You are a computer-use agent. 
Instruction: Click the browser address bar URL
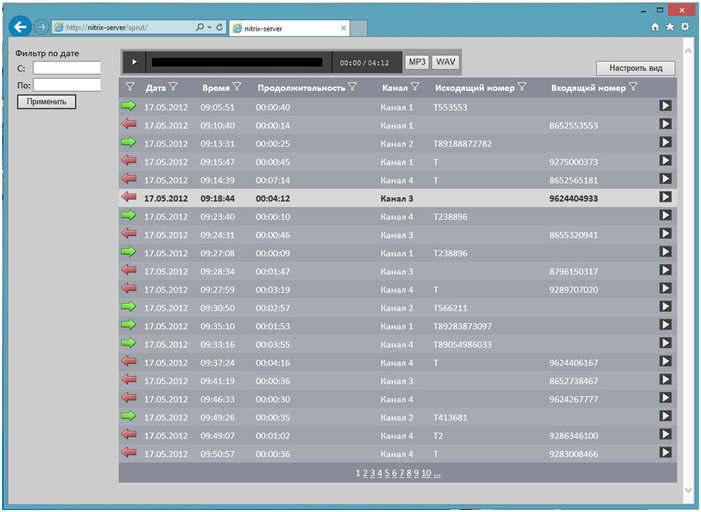pyautogui.click(x=107, y=27)
